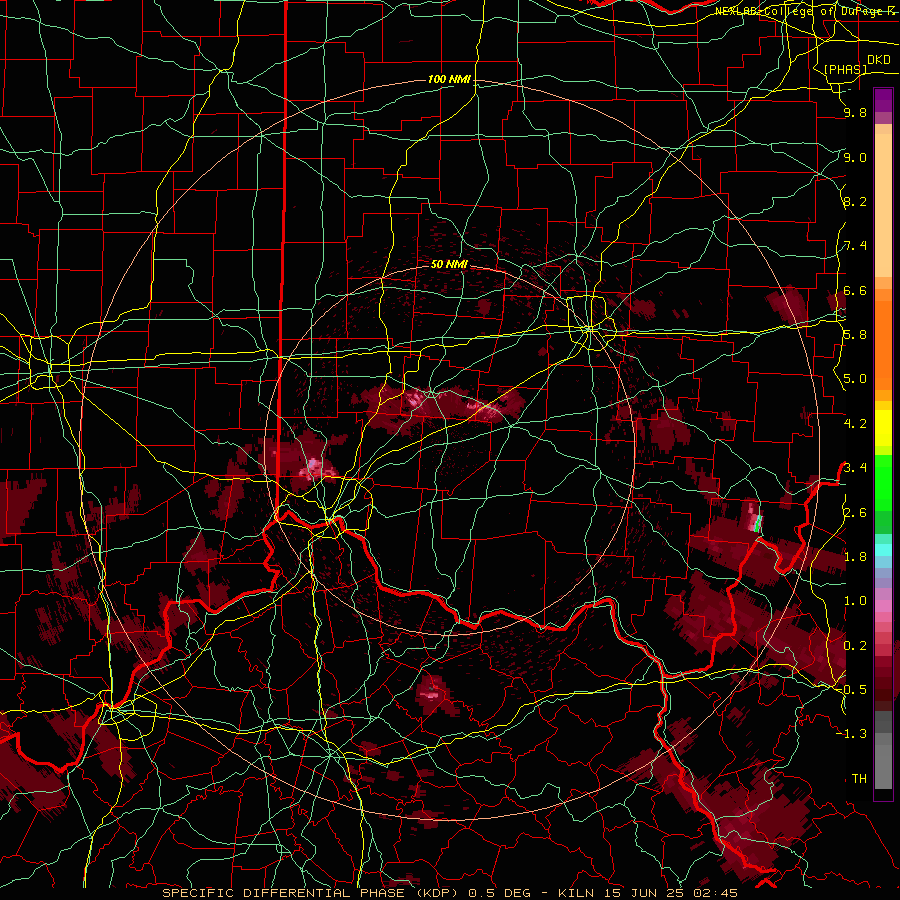Click the KILN 15 JUN 25 02:45 timestamp

(x=647, y=893)
